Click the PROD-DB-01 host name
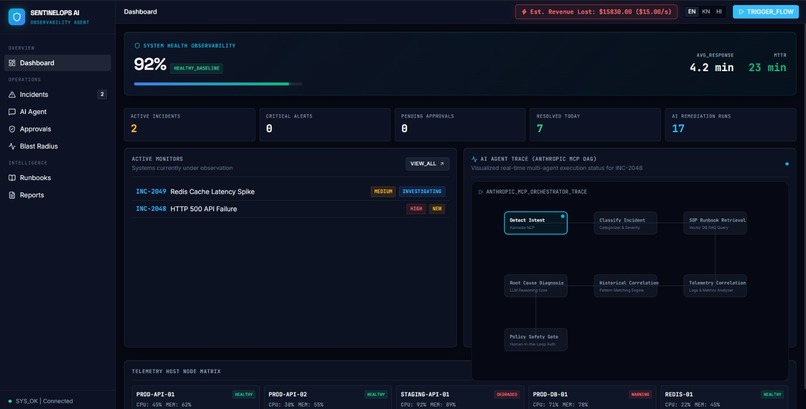806x409 pixels. [x=549, y=395]
